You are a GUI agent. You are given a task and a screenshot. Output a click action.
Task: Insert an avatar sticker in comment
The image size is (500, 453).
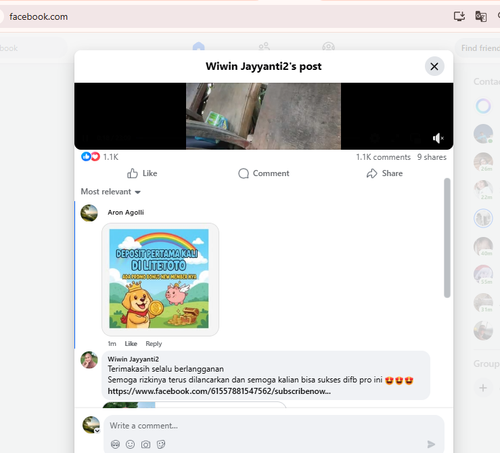(x=115, y=444)
